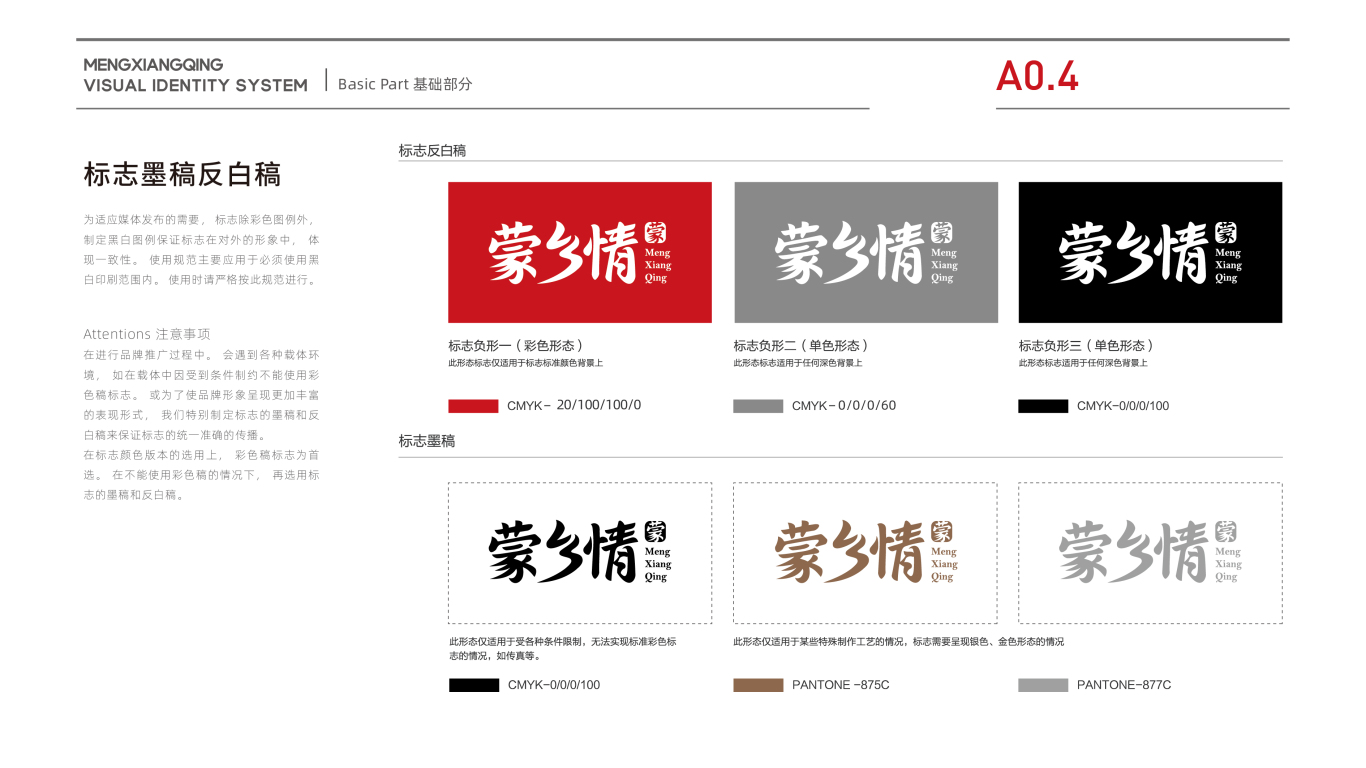Click the black swatch below the ink logo
The width and height of the screenshot is (1366, 768).
[474, 685]
